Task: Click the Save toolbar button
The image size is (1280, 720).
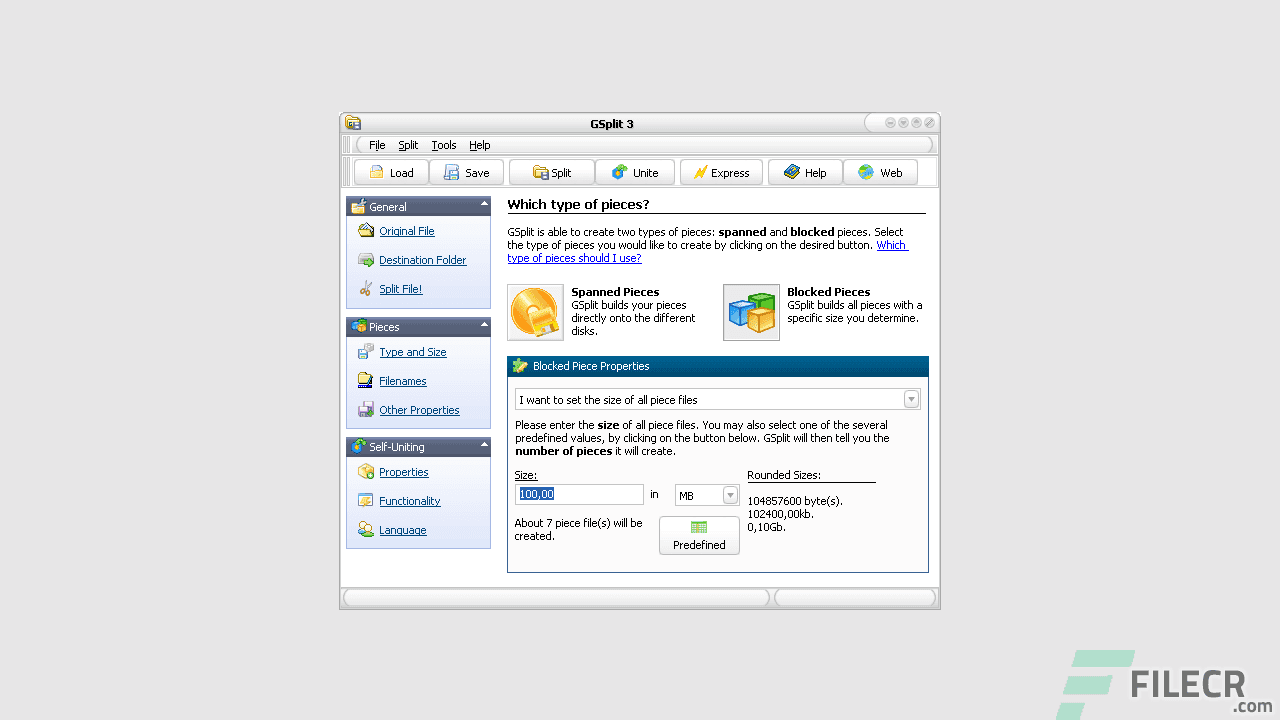Action: point(467,172)
